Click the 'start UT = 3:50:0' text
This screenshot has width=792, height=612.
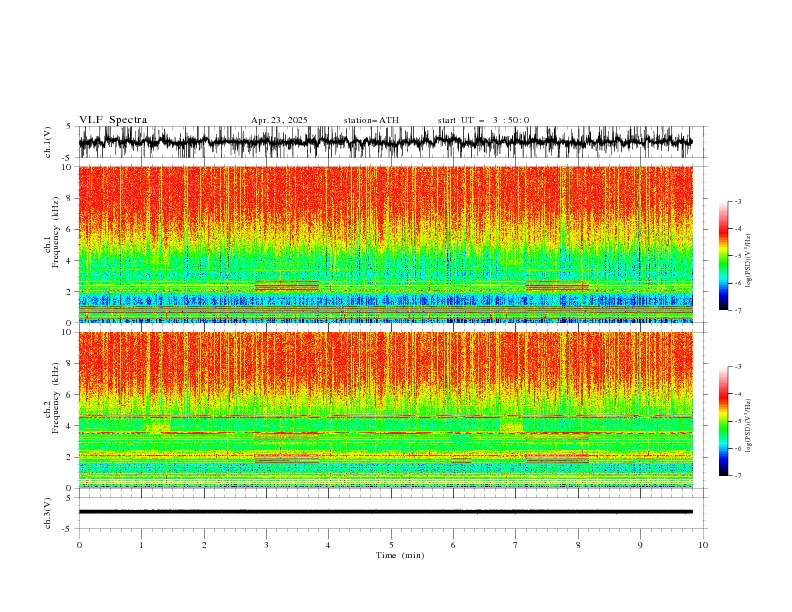[x=483, y=120]
